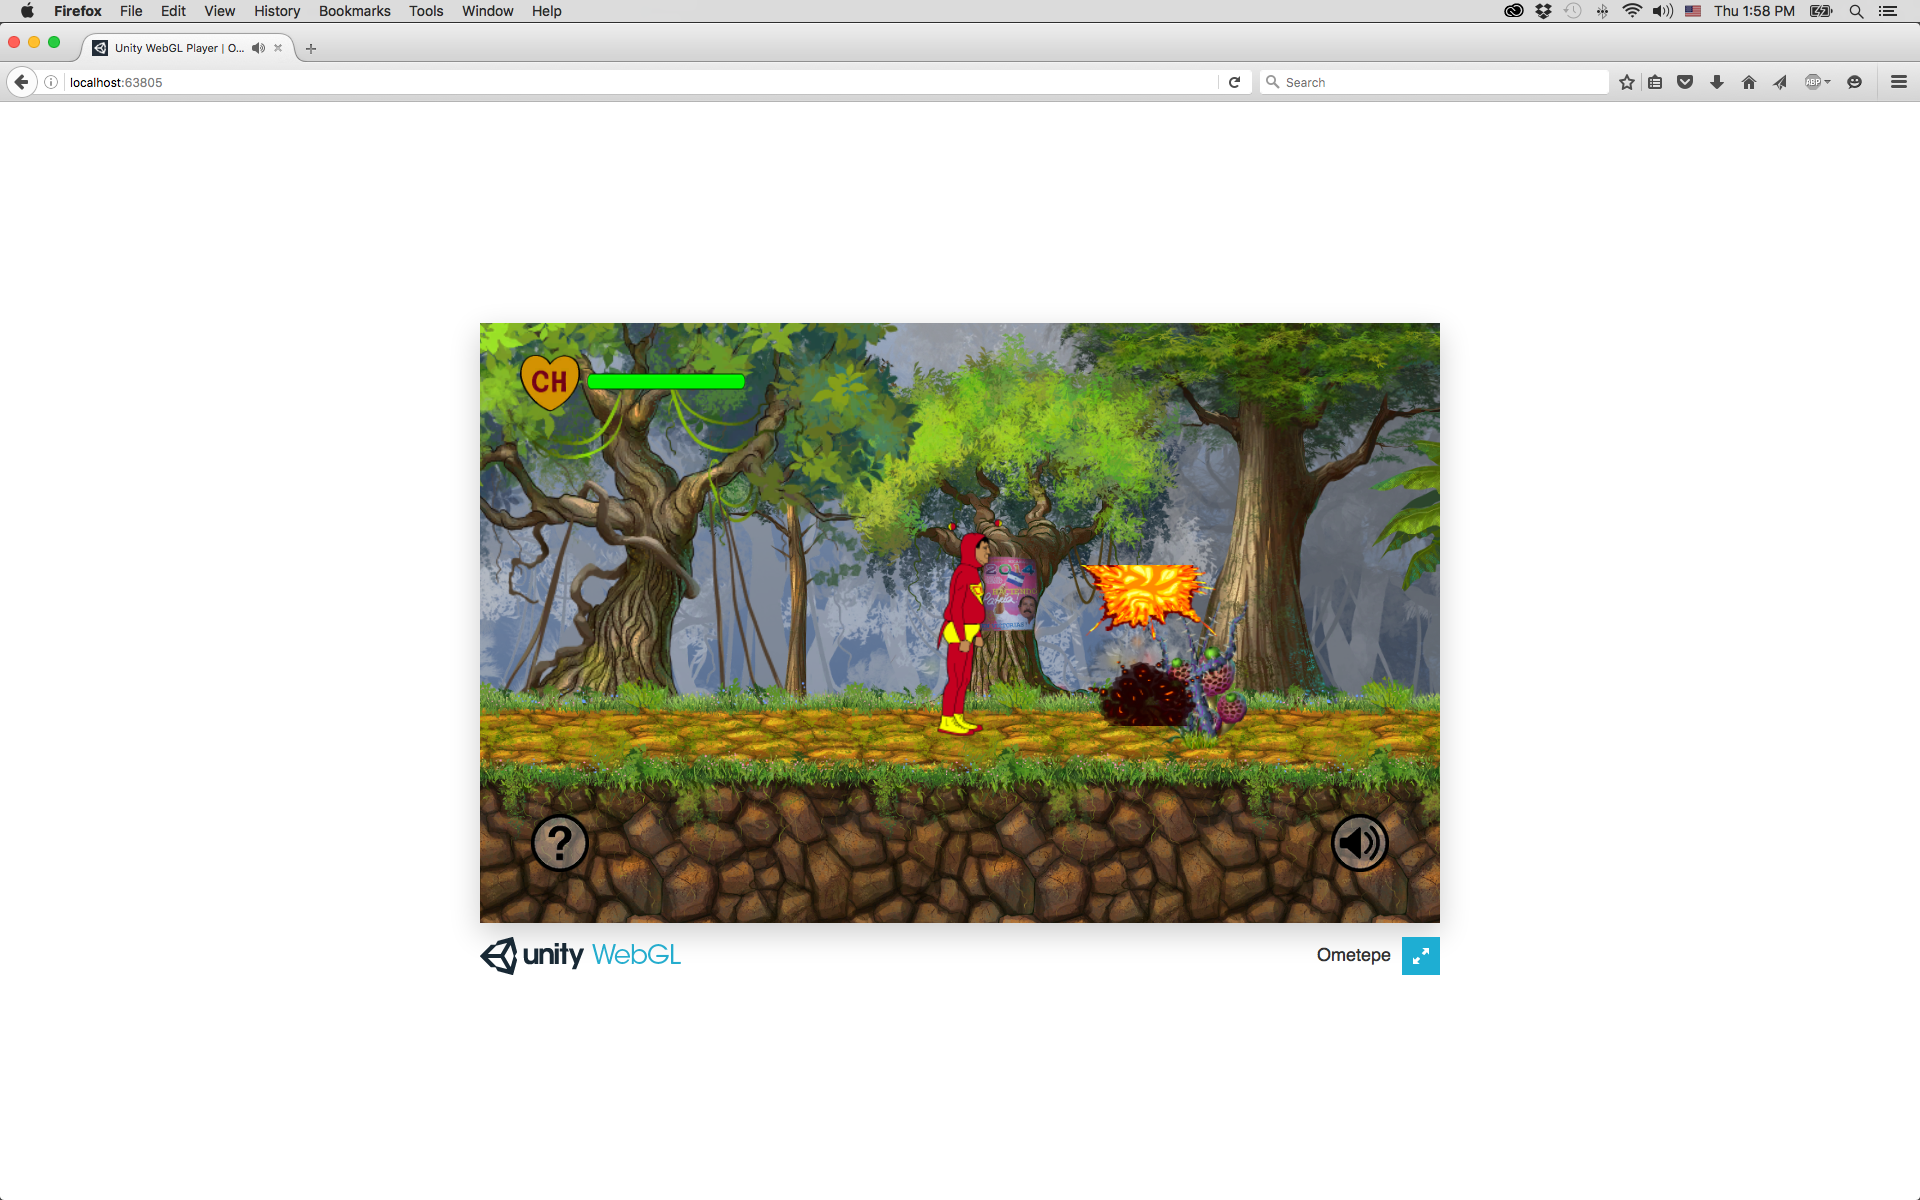Open Firefox reading list clipboard icon
The image size is (1920, 1200).
[x=1655, y=82]
